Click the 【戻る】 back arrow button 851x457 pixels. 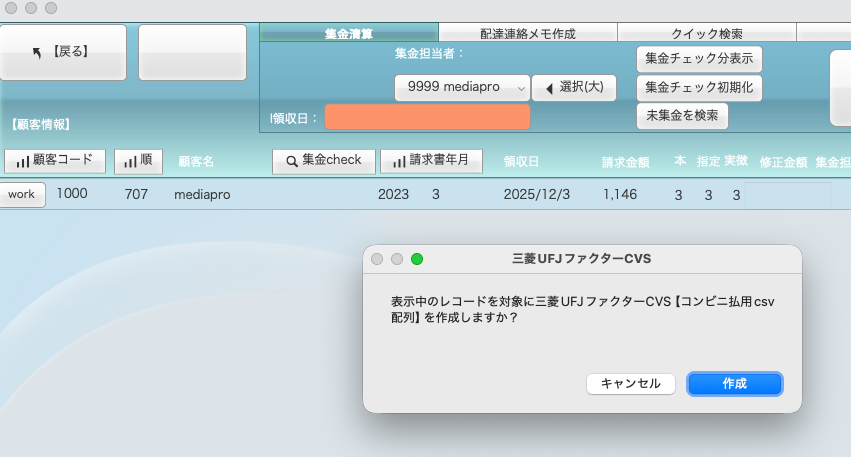(63, 53)
